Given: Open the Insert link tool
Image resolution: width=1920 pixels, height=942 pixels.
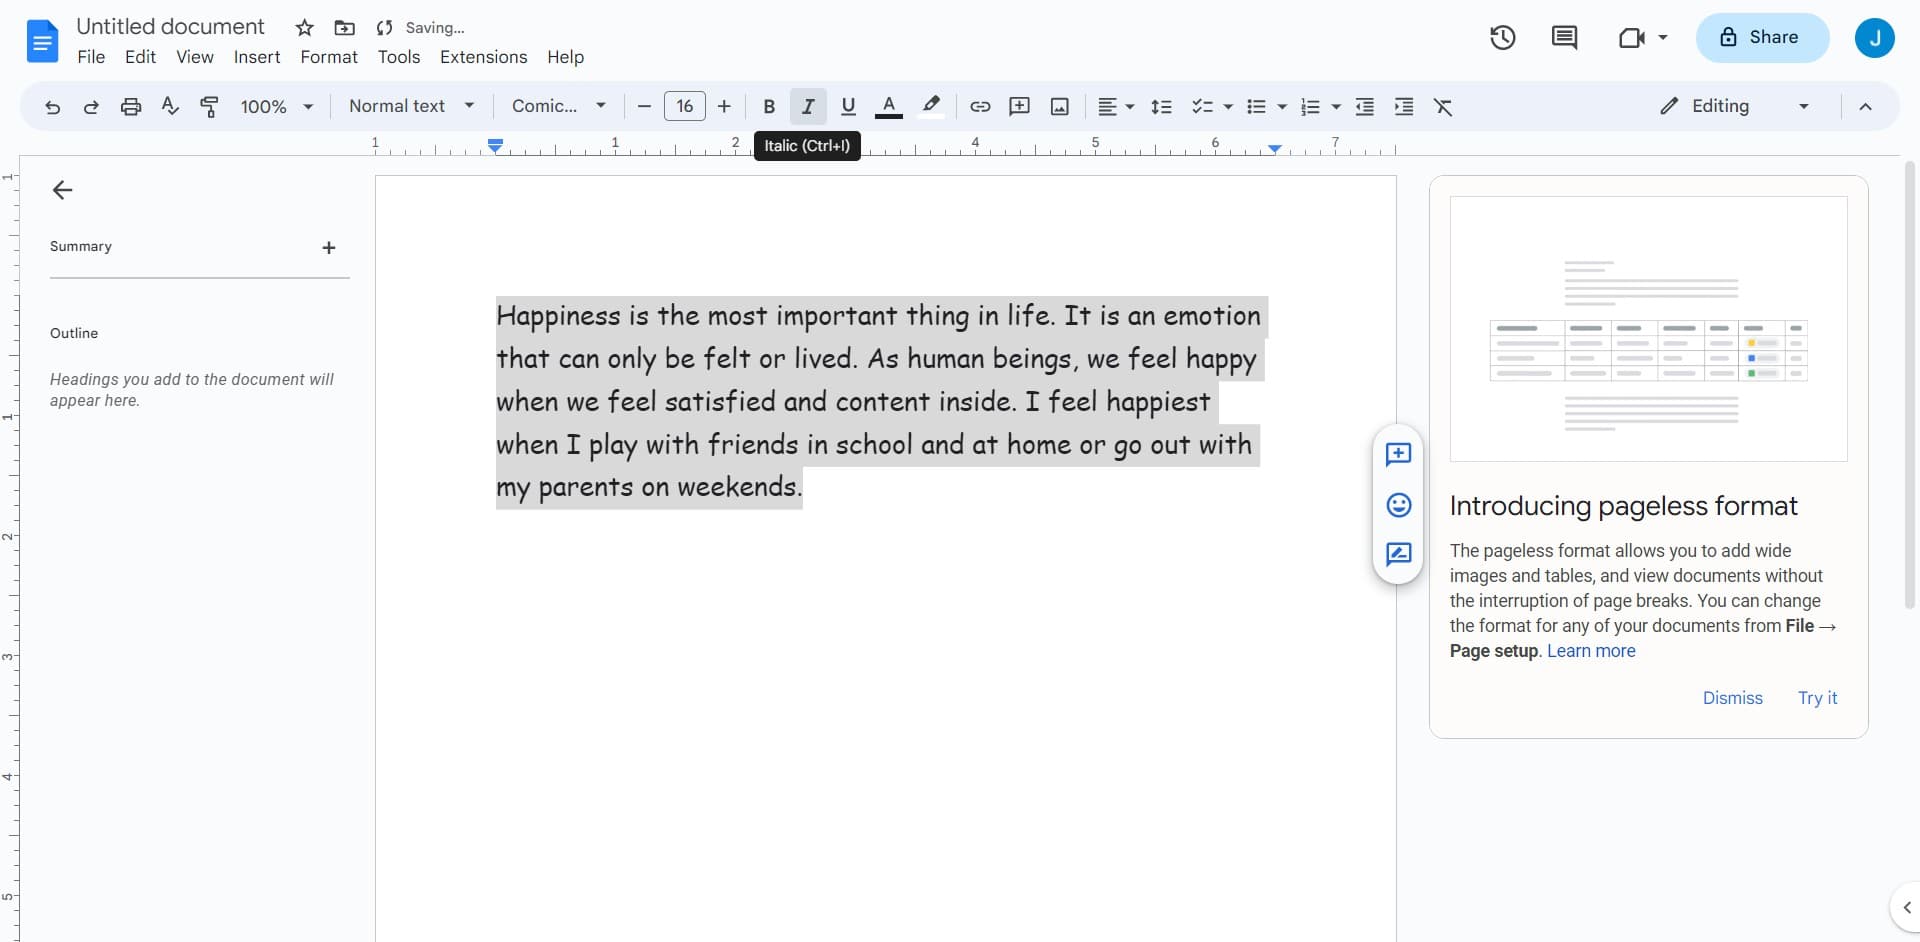Looking at the screenshot, I should (x=979, y=106).
